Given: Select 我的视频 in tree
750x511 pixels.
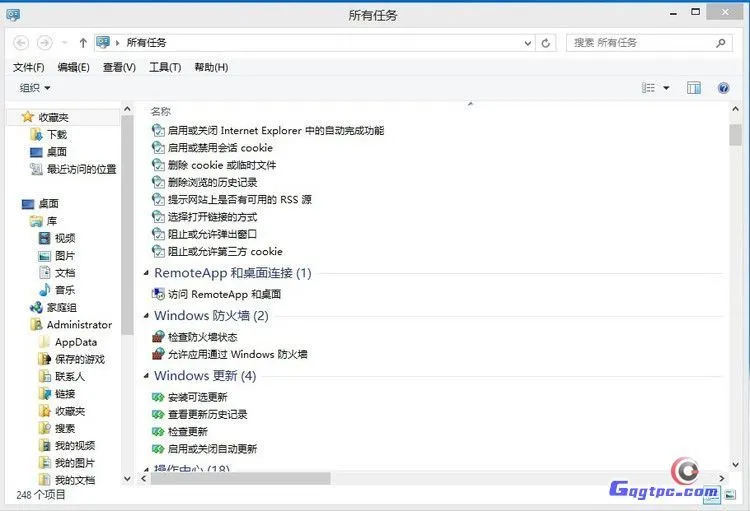Looking at the screenshot, I should click(x=75, y=446).
